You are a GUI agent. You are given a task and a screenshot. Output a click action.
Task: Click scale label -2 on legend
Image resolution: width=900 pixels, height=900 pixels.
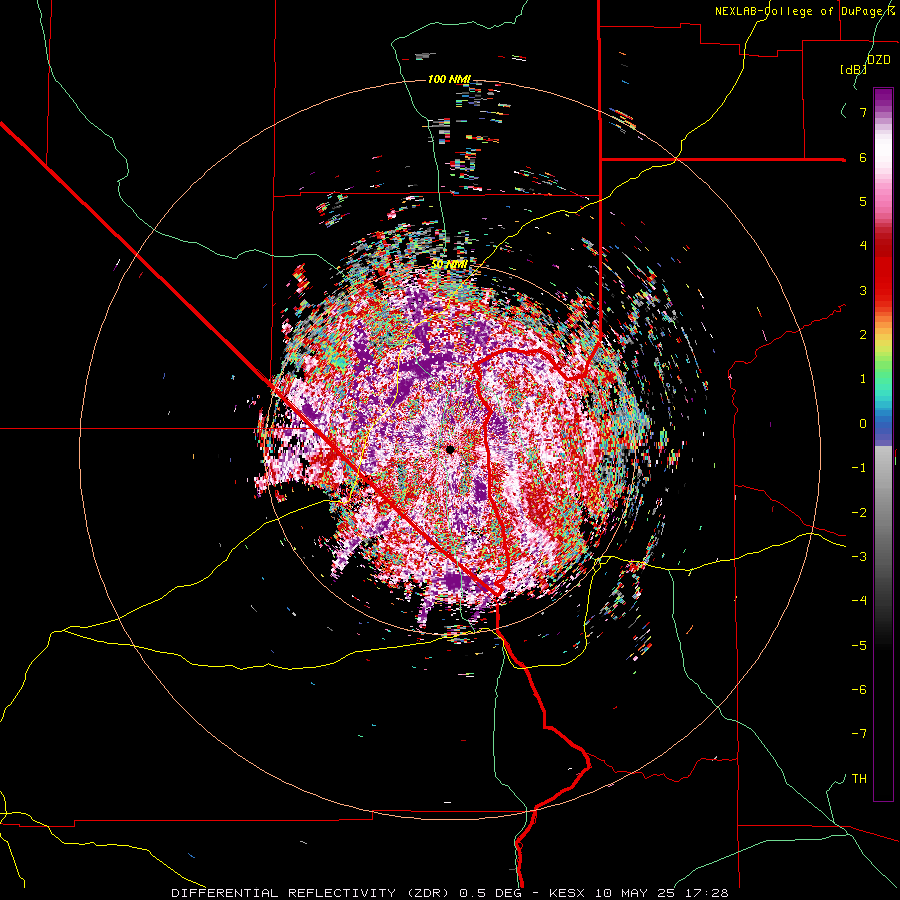pos(859,513)
